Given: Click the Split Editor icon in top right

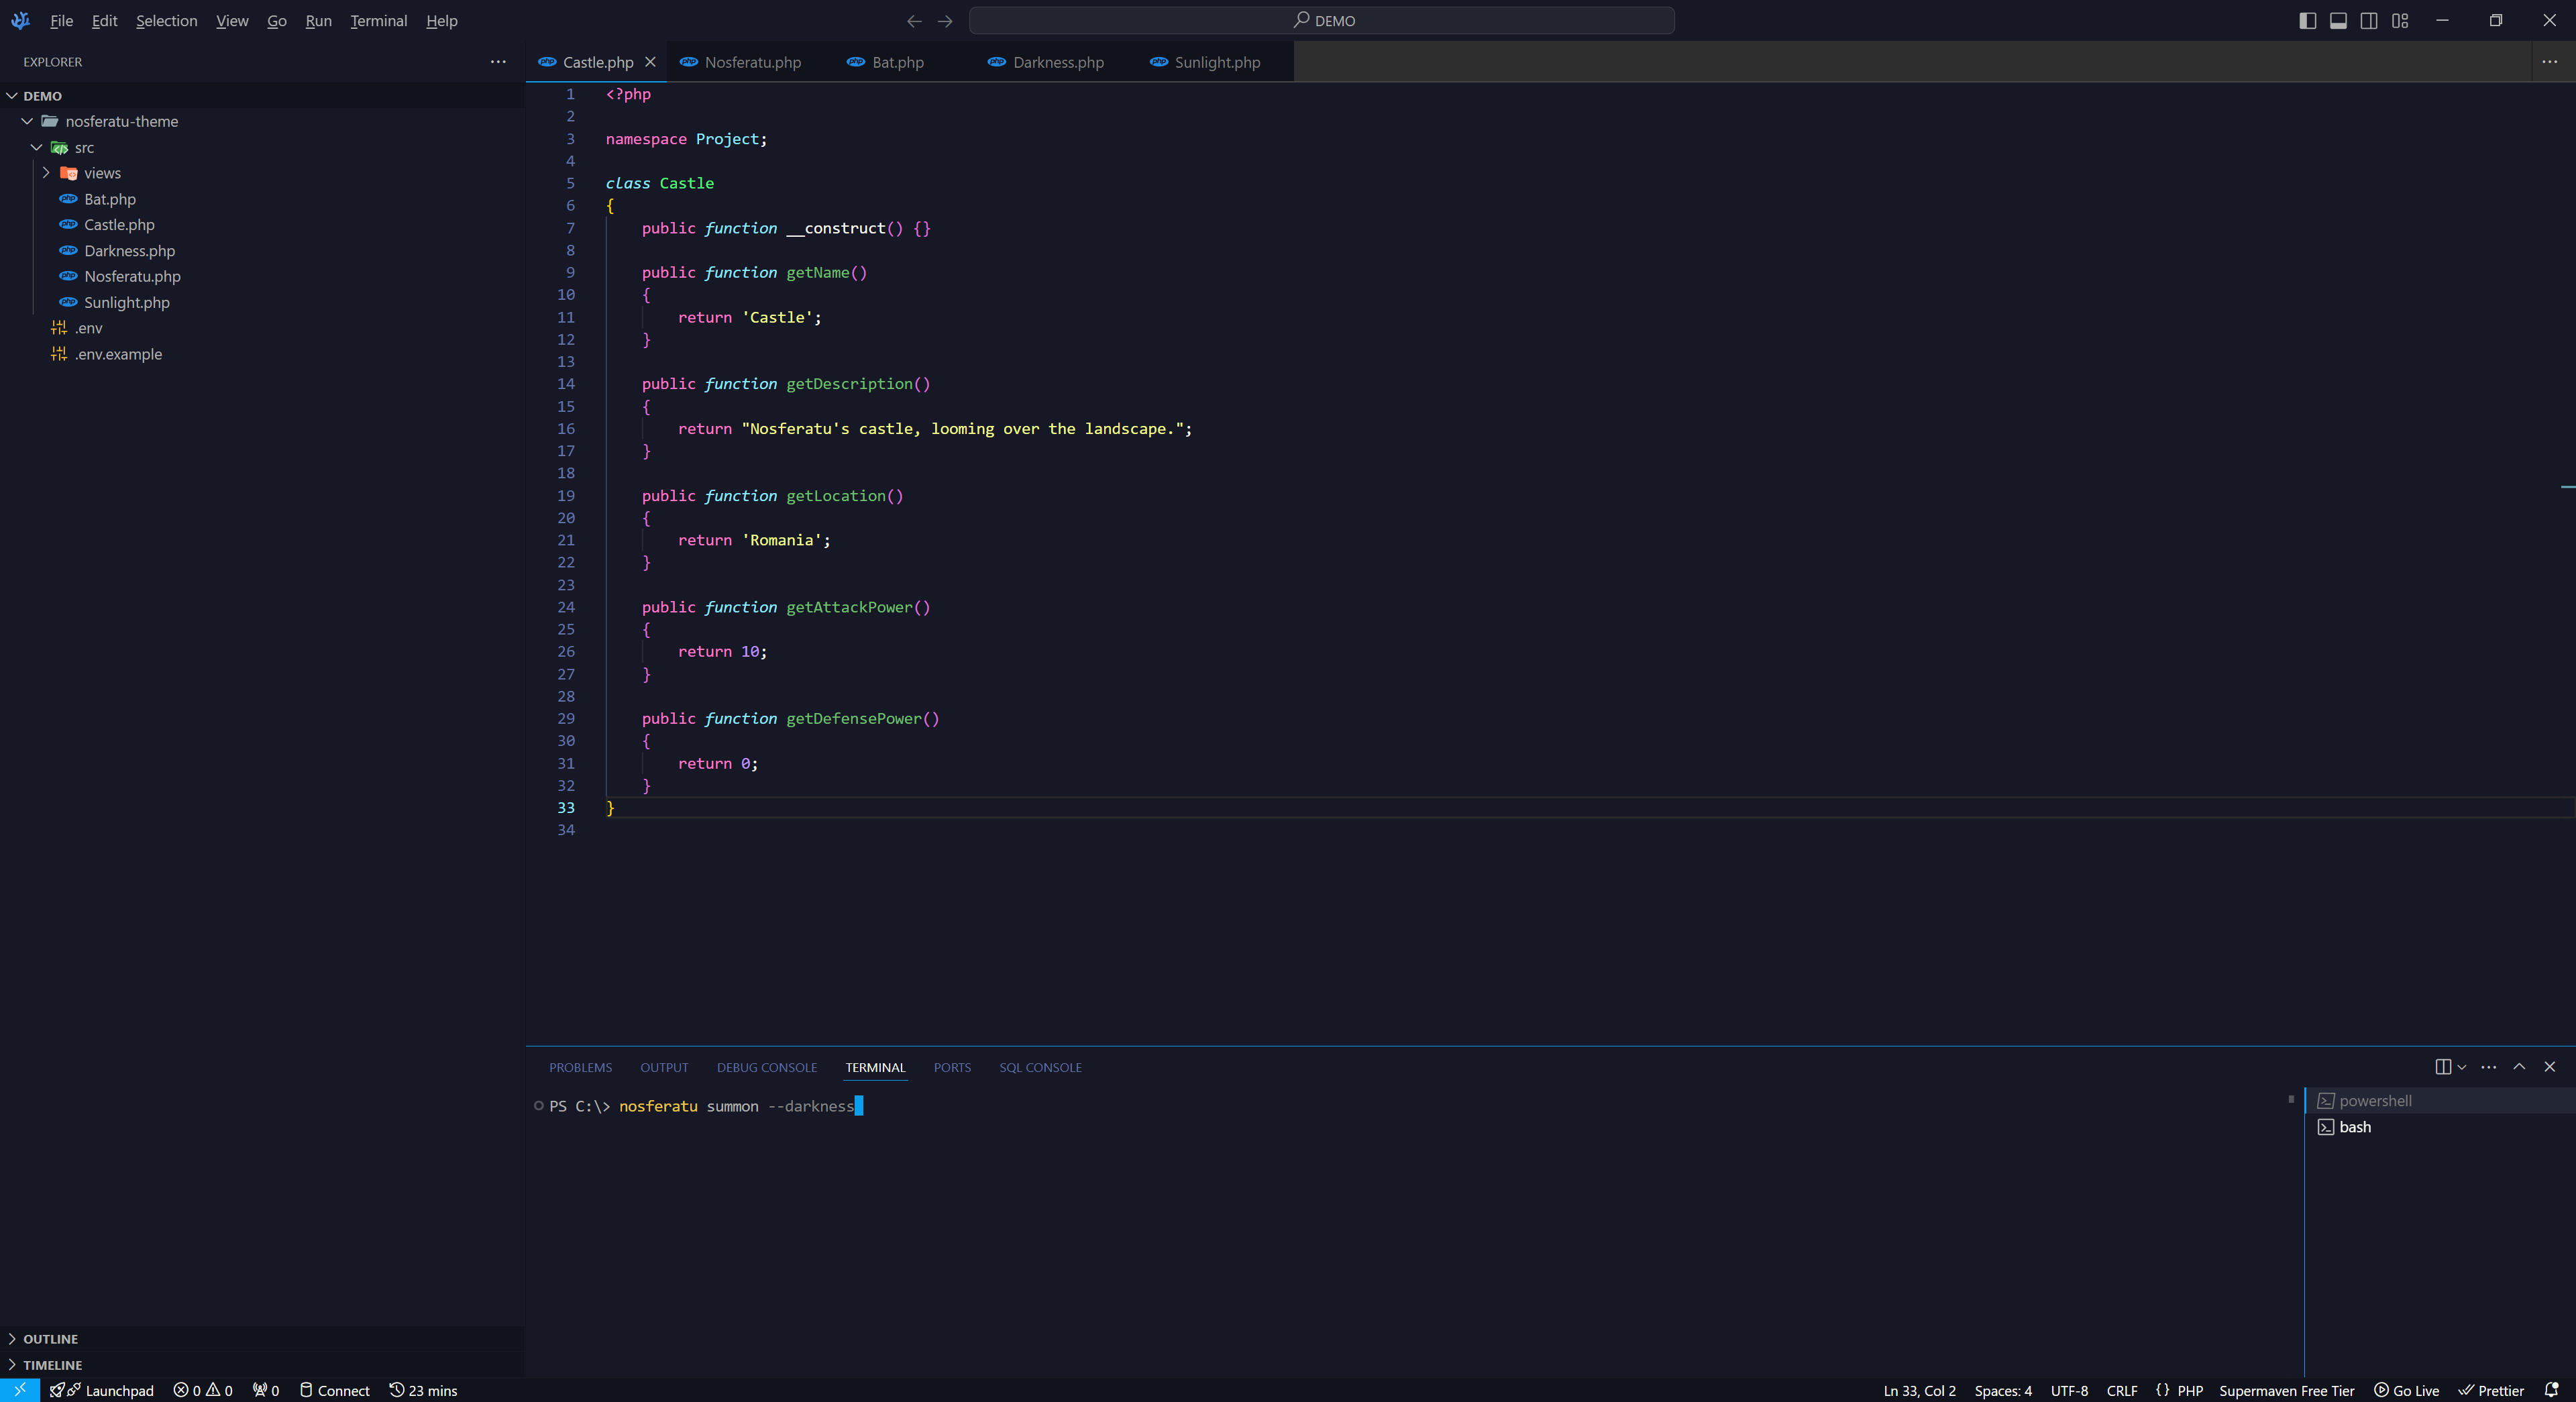Looking at the screenshot, I should click(x=2367, y=19).
